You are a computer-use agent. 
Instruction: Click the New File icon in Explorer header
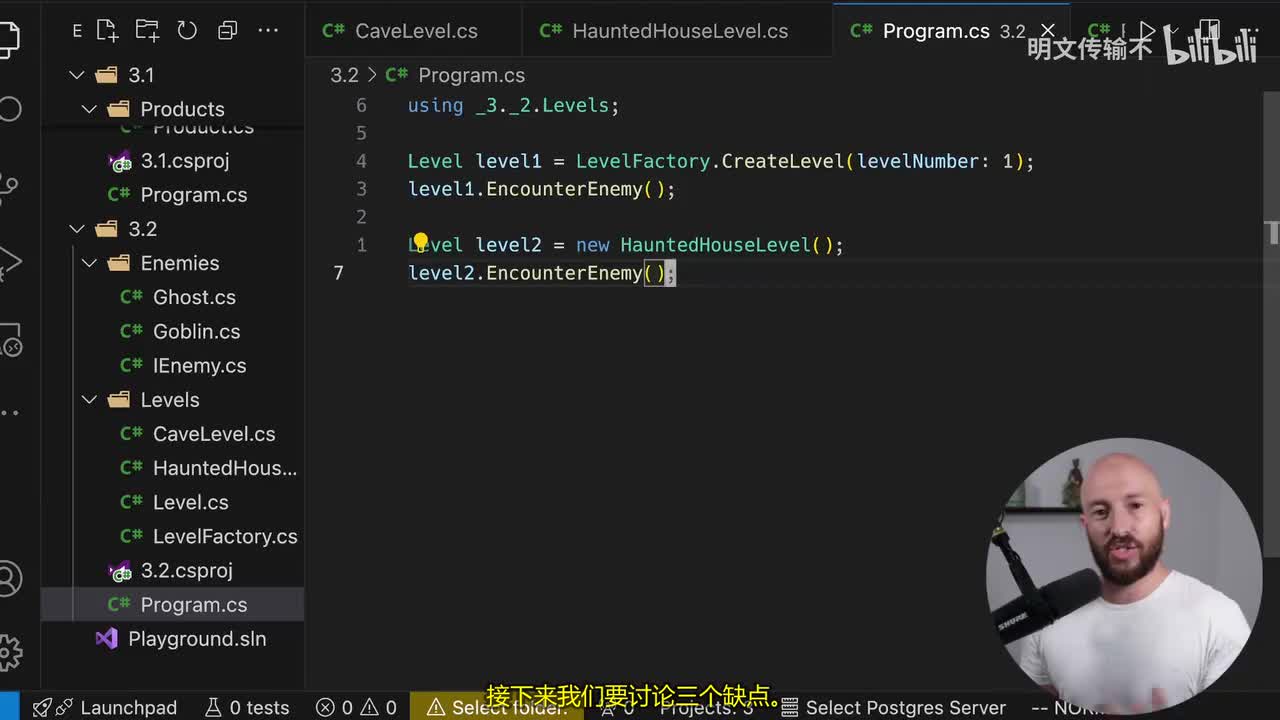[x=107, y=31]
